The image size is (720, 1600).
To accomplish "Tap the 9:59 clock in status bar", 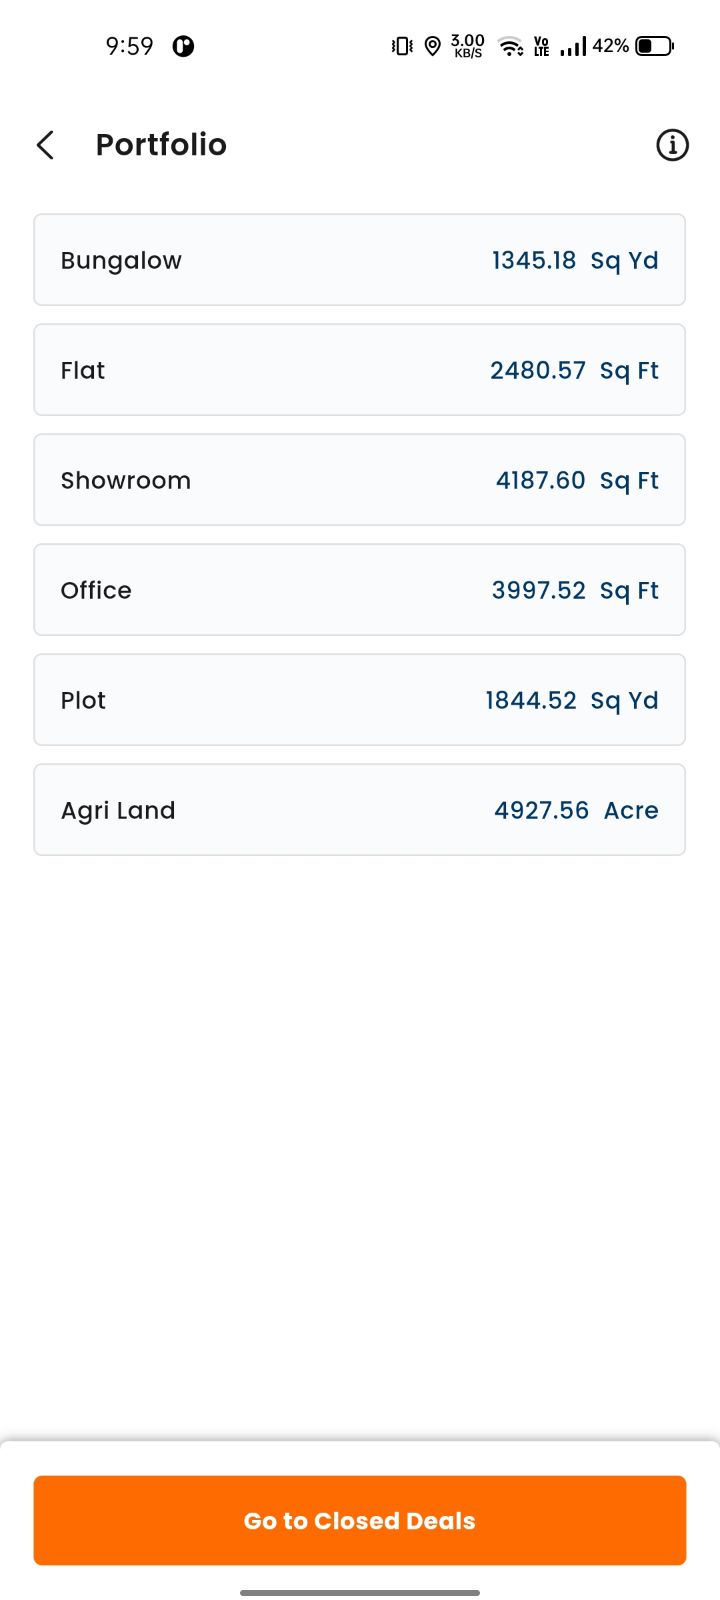I will pos(130,46).
